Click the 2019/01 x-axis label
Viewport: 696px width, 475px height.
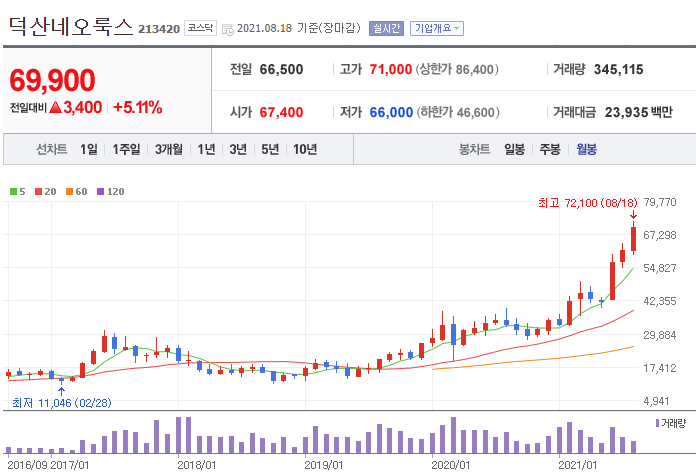[324, 465]
